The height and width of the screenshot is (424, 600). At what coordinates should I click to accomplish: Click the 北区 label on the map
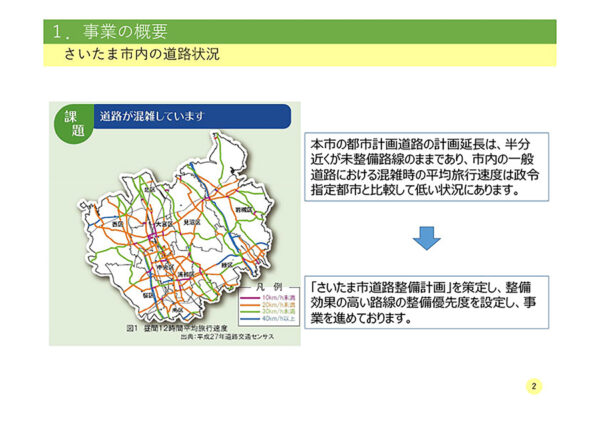[150, 188]
